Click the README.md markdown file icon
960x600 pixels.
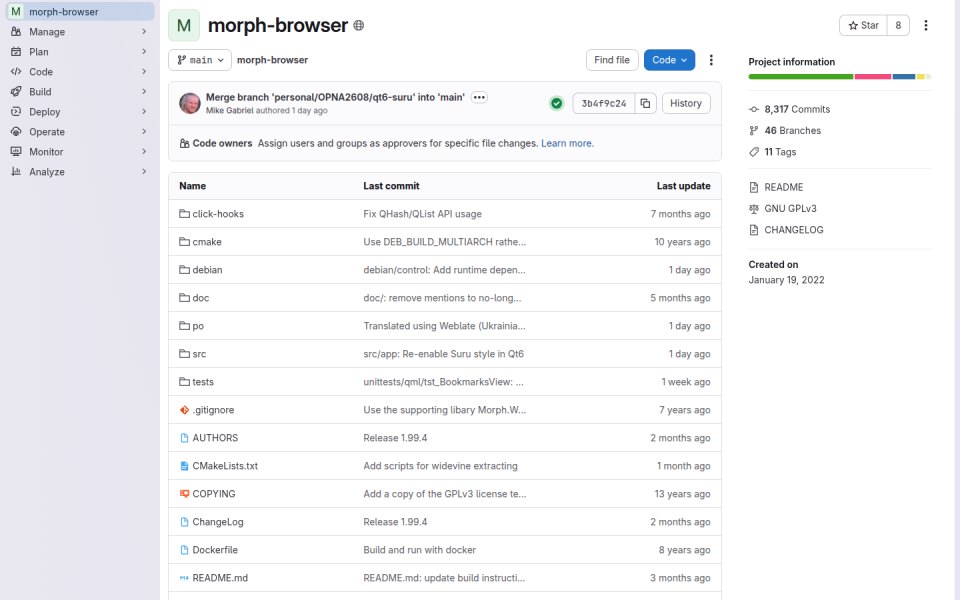point(184,578)
